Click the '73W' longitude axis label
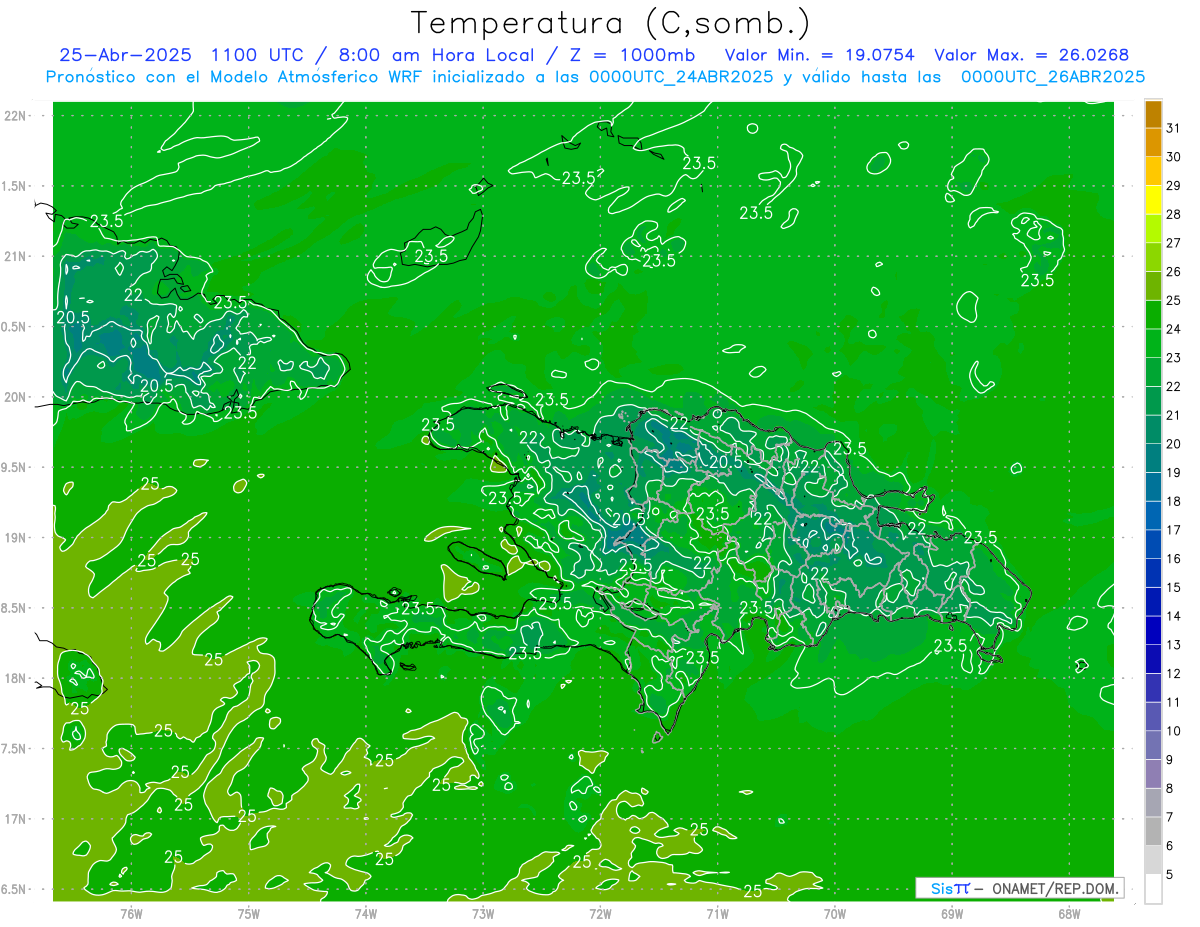The width and height of the screenshot is (1200, 927). coord(483,913)
